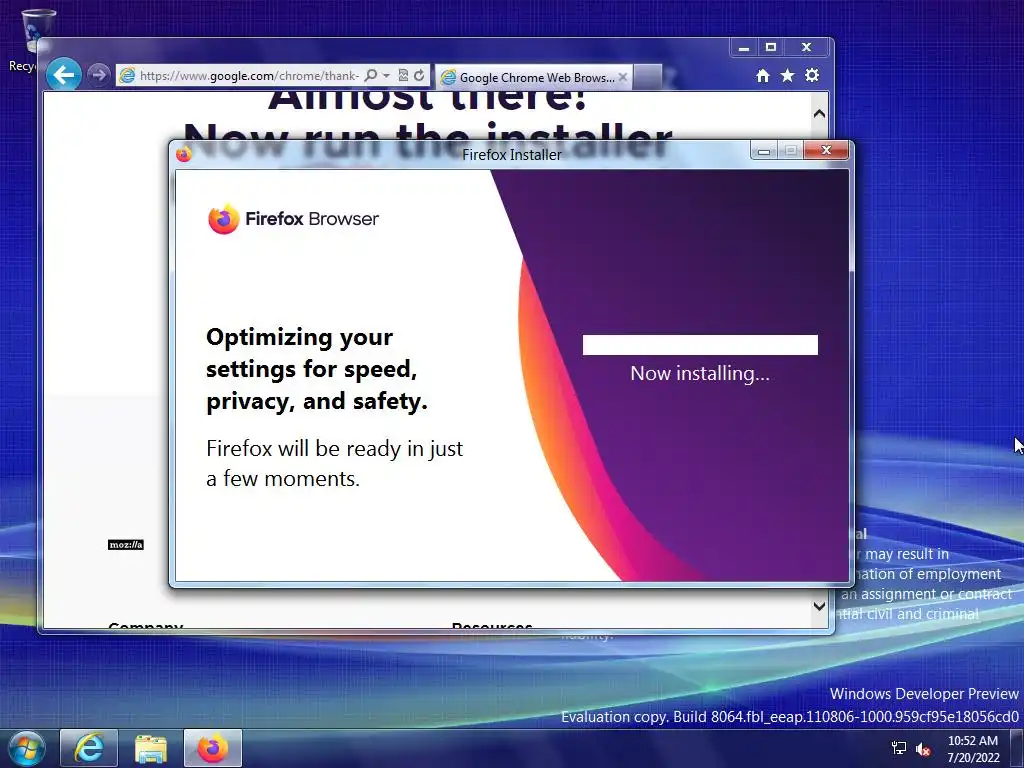Image resolution: width=1024 pixels, height=768 pixels.
Task: Toggle Compatibility View icon in address bar
Action: [x=404, y=76]
